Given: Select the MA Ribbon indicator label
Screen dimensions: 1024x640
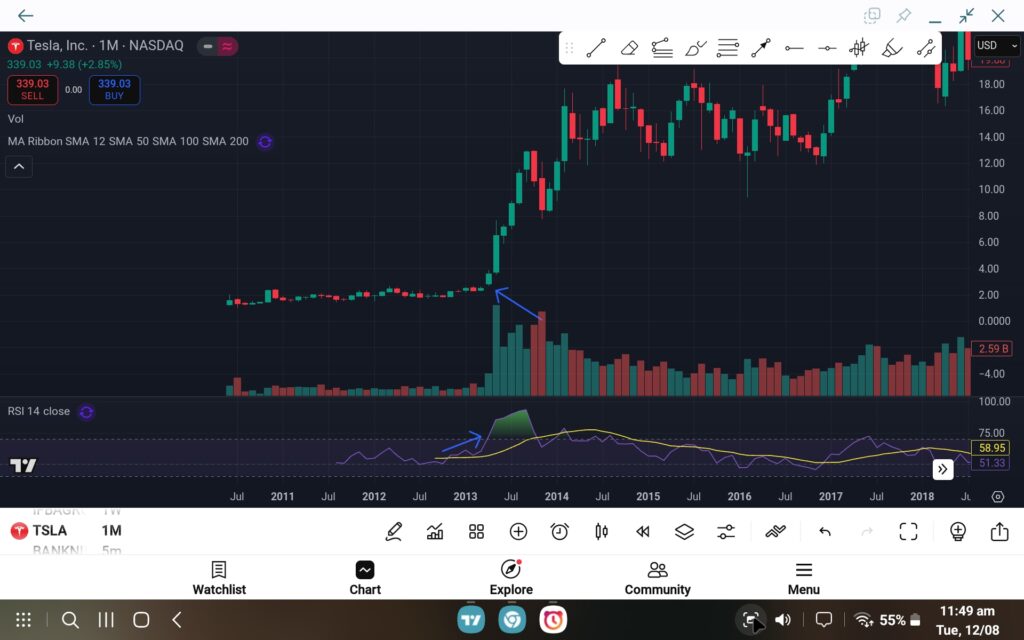Looking at the screenshot, I should tap(128, 141).
